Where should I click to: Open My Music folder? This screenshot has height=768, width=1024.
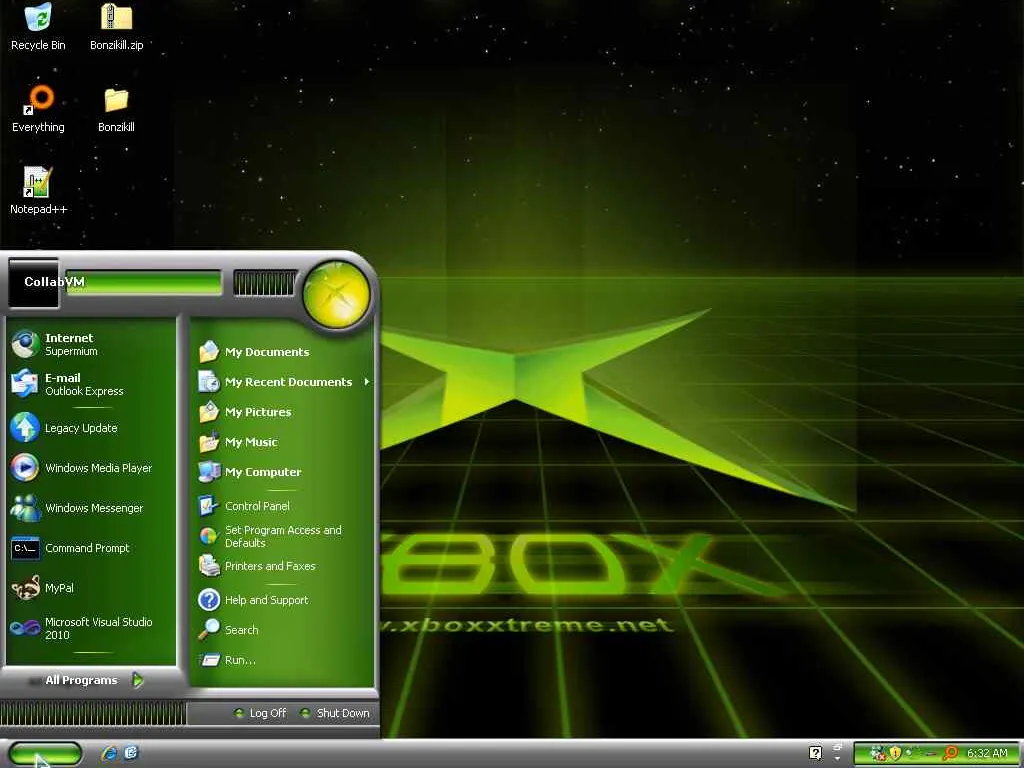click(x=283, y=442)
